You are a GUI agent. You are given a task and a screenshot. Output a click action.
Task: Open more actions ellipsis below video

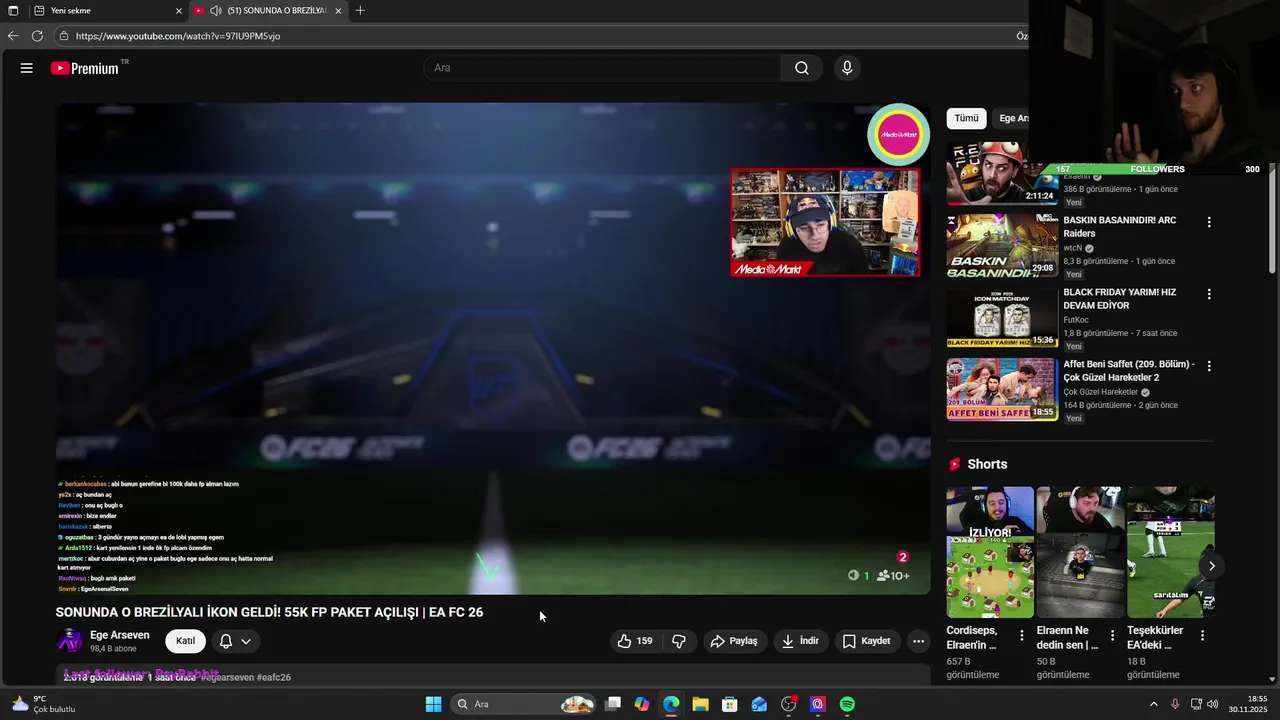point(918,641)
